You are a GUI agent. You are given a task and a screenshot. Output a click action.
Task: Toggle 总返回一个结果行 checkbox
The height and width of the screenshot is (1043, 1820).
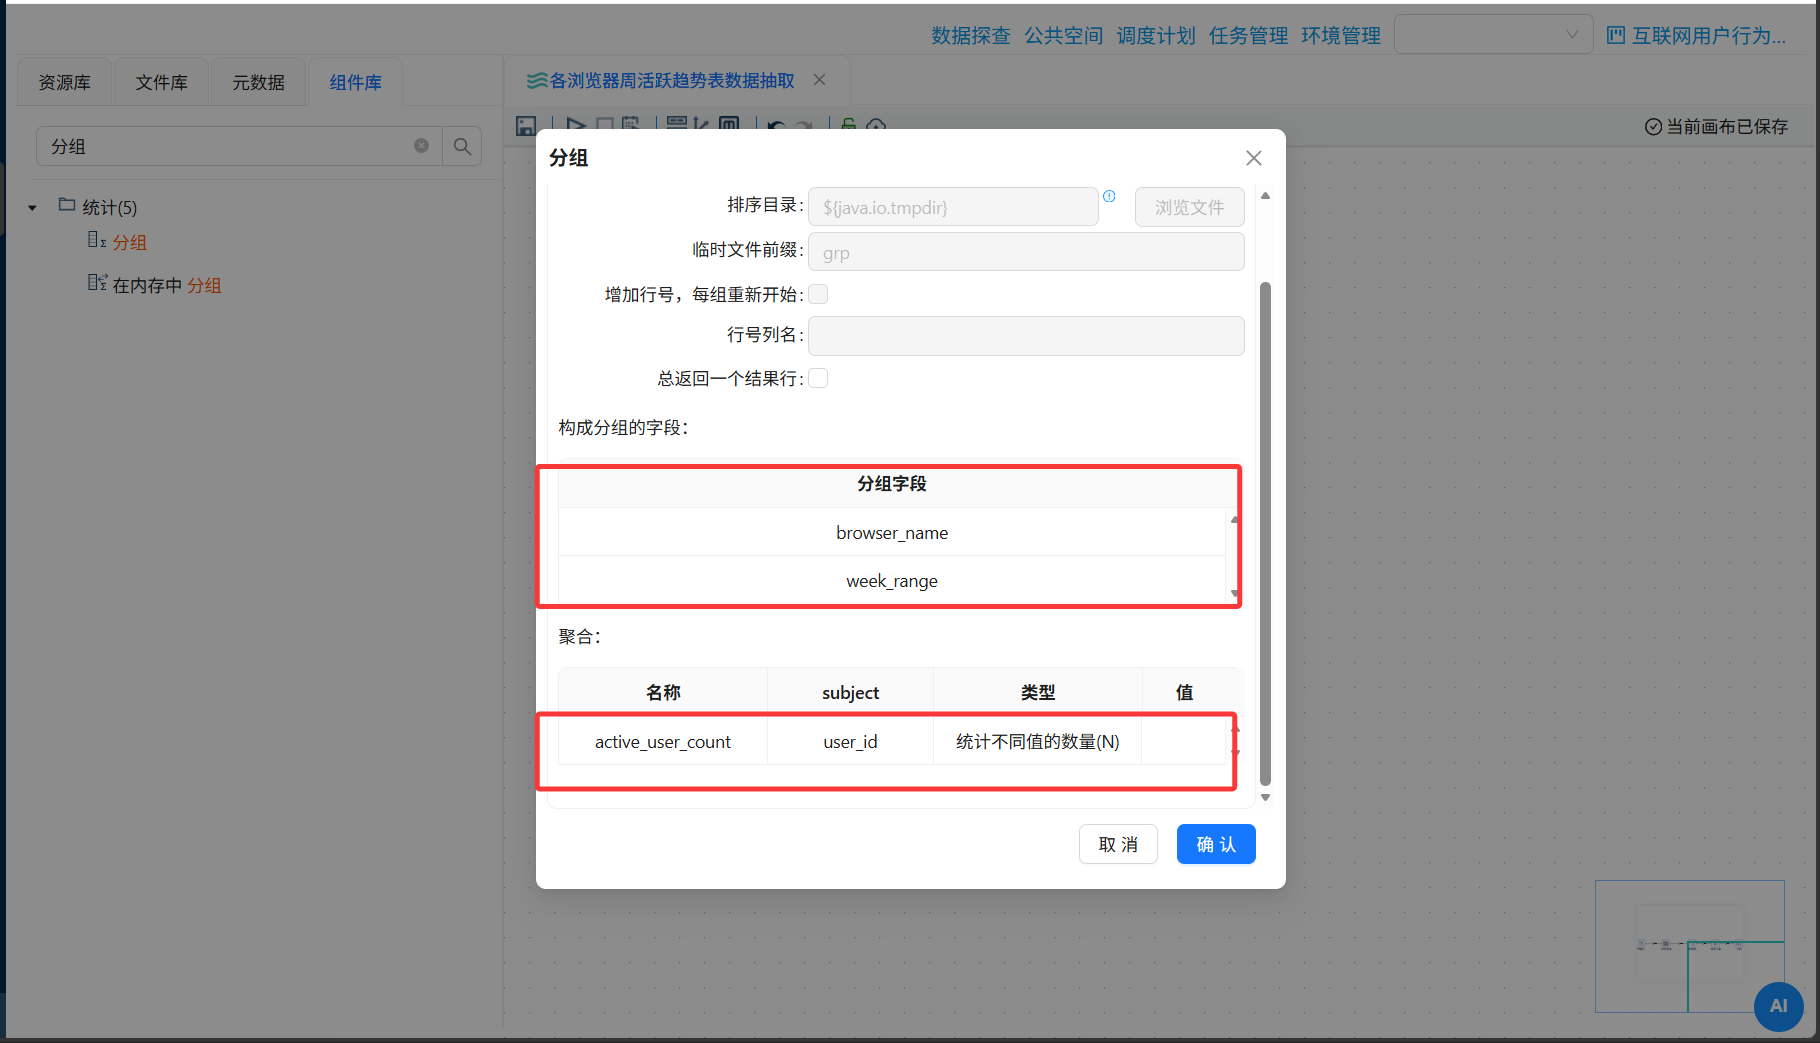(x=818, y=378)
